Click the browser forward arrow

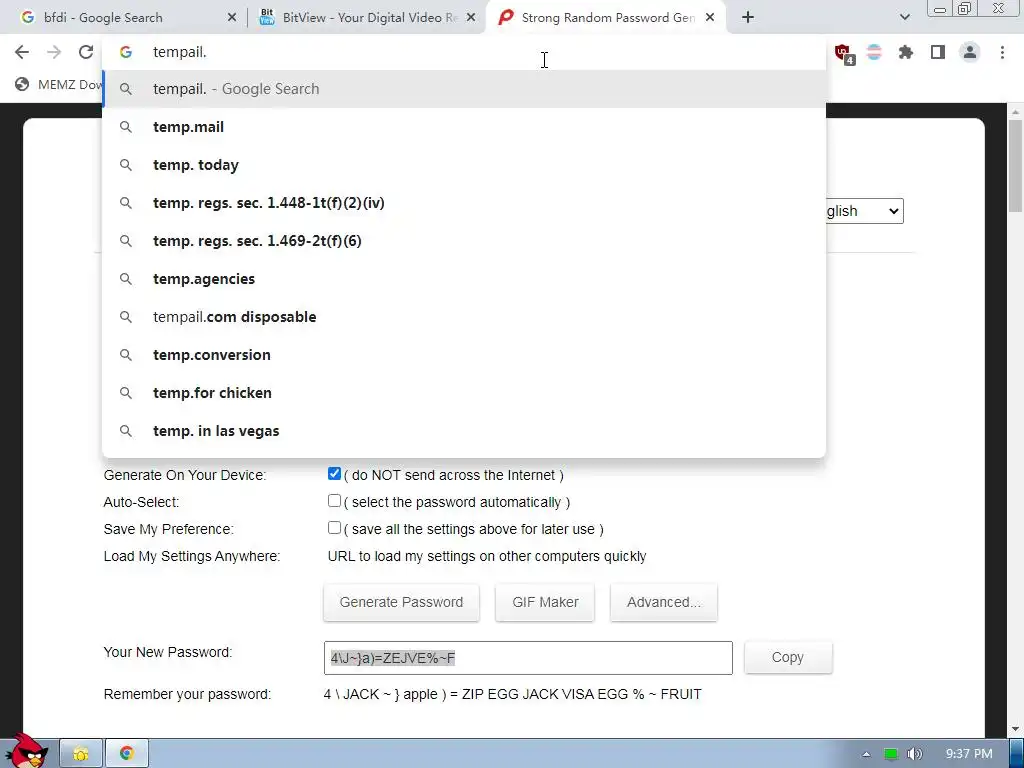point(54,52)
